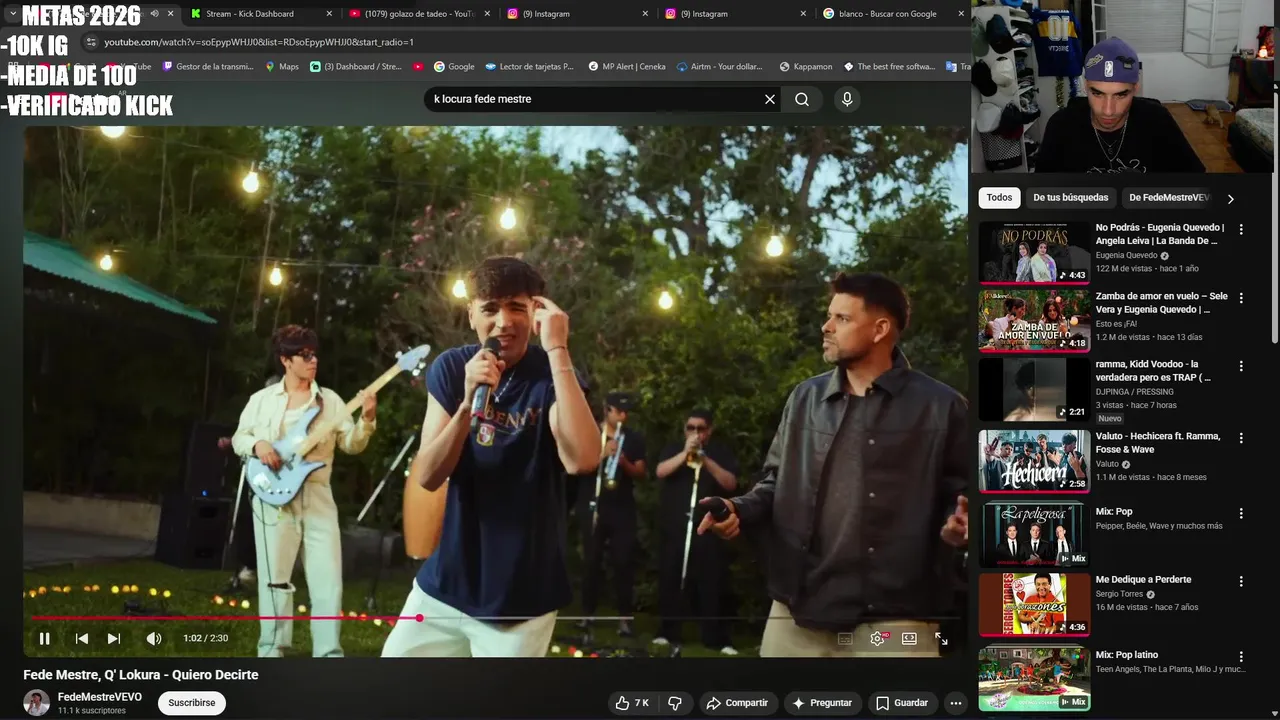This screenshot has height=720, width=1280.
Task: Skip to the next video
Action: [x=114, y=638]
